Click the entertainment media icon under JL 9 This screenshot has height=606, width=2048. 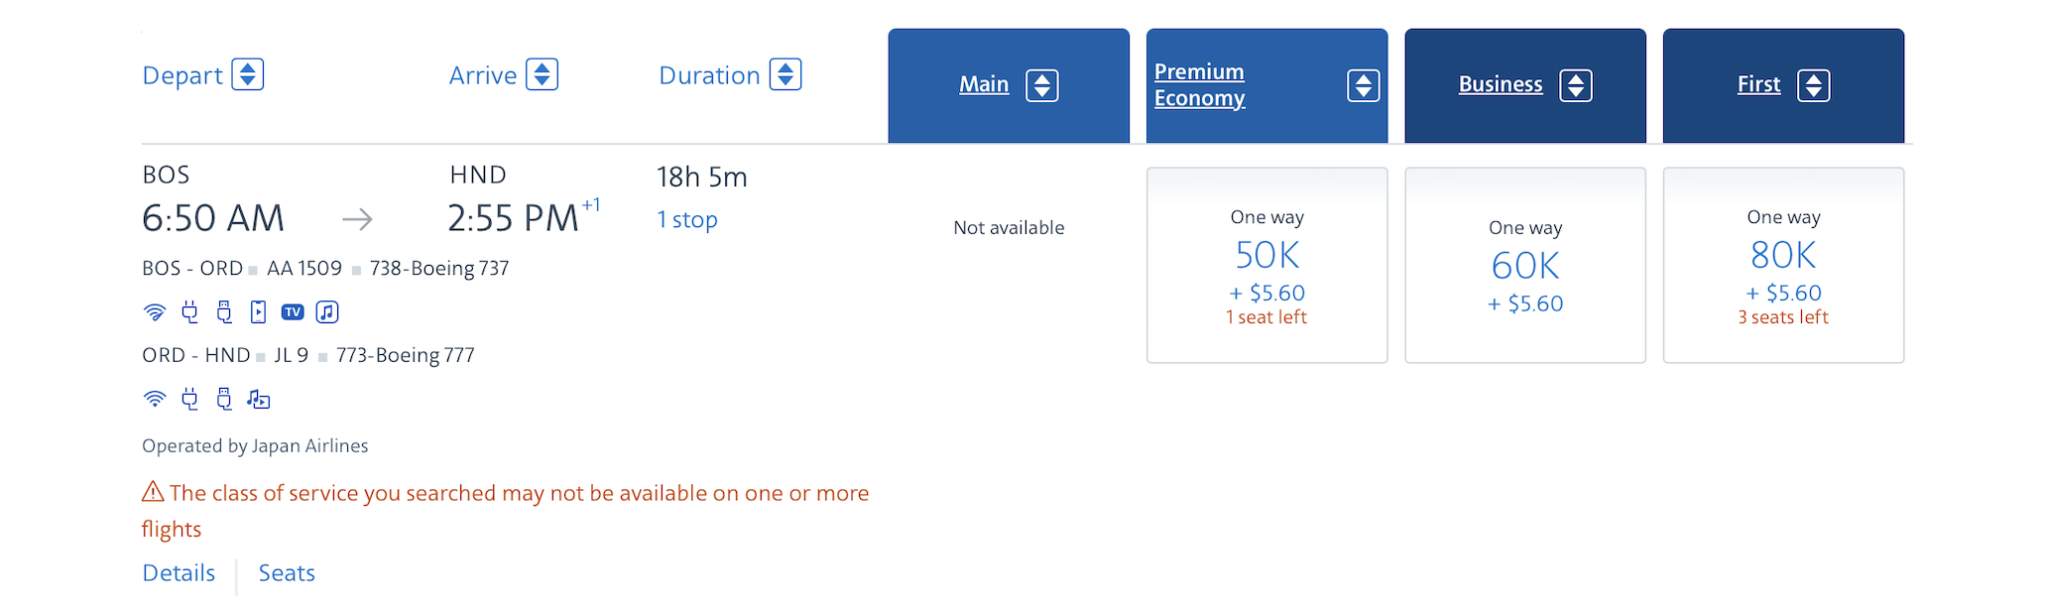coord(259,399)
